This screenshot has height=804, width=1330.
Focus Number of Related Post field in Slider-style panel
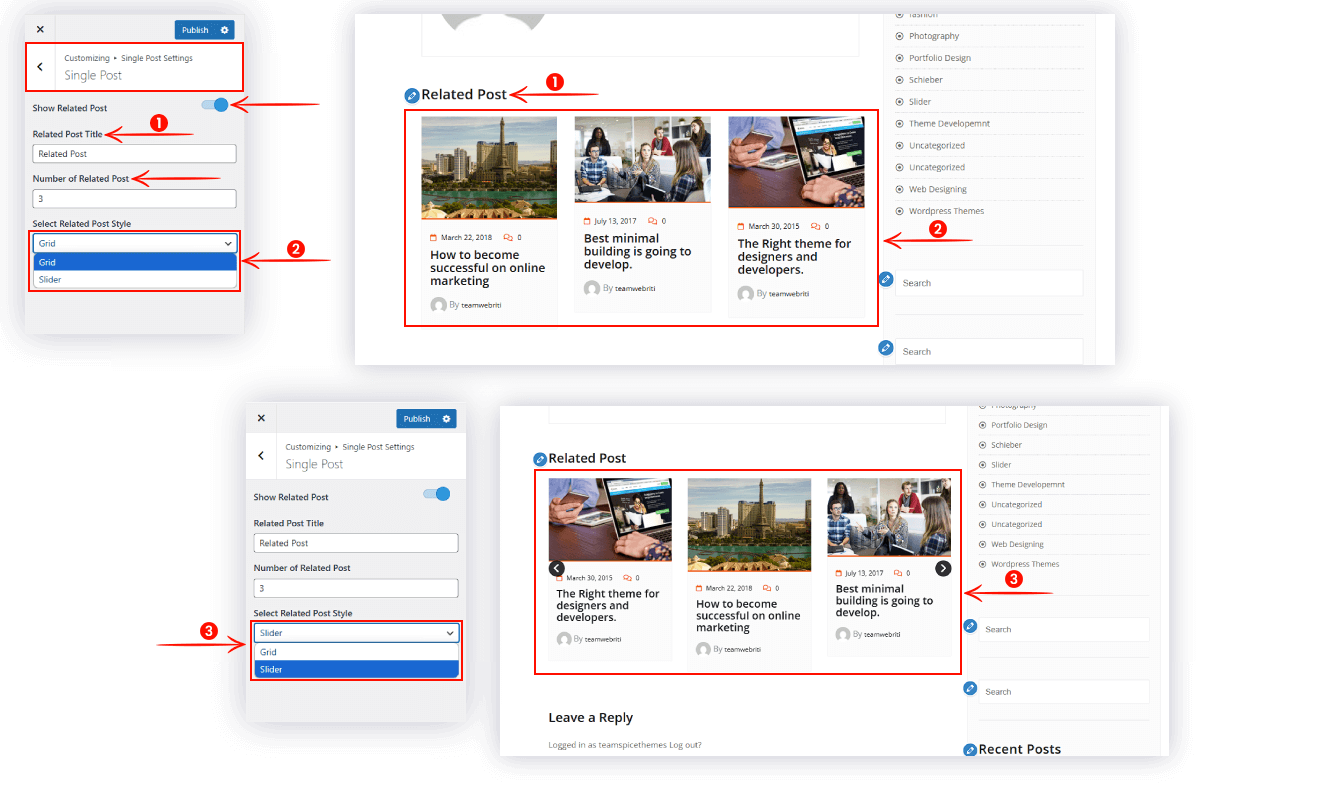coord(356,588)
